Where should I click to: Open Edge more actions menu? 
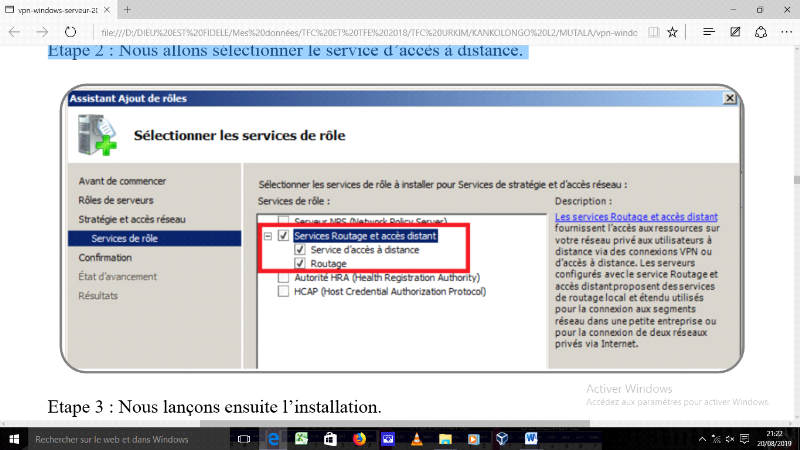[787, 32]
